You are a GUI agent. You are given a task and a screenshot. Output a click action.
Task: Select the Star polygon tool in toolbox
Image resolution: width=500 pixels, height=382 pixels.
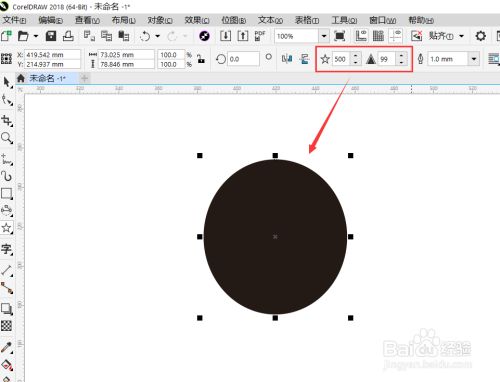coord(6,228)
